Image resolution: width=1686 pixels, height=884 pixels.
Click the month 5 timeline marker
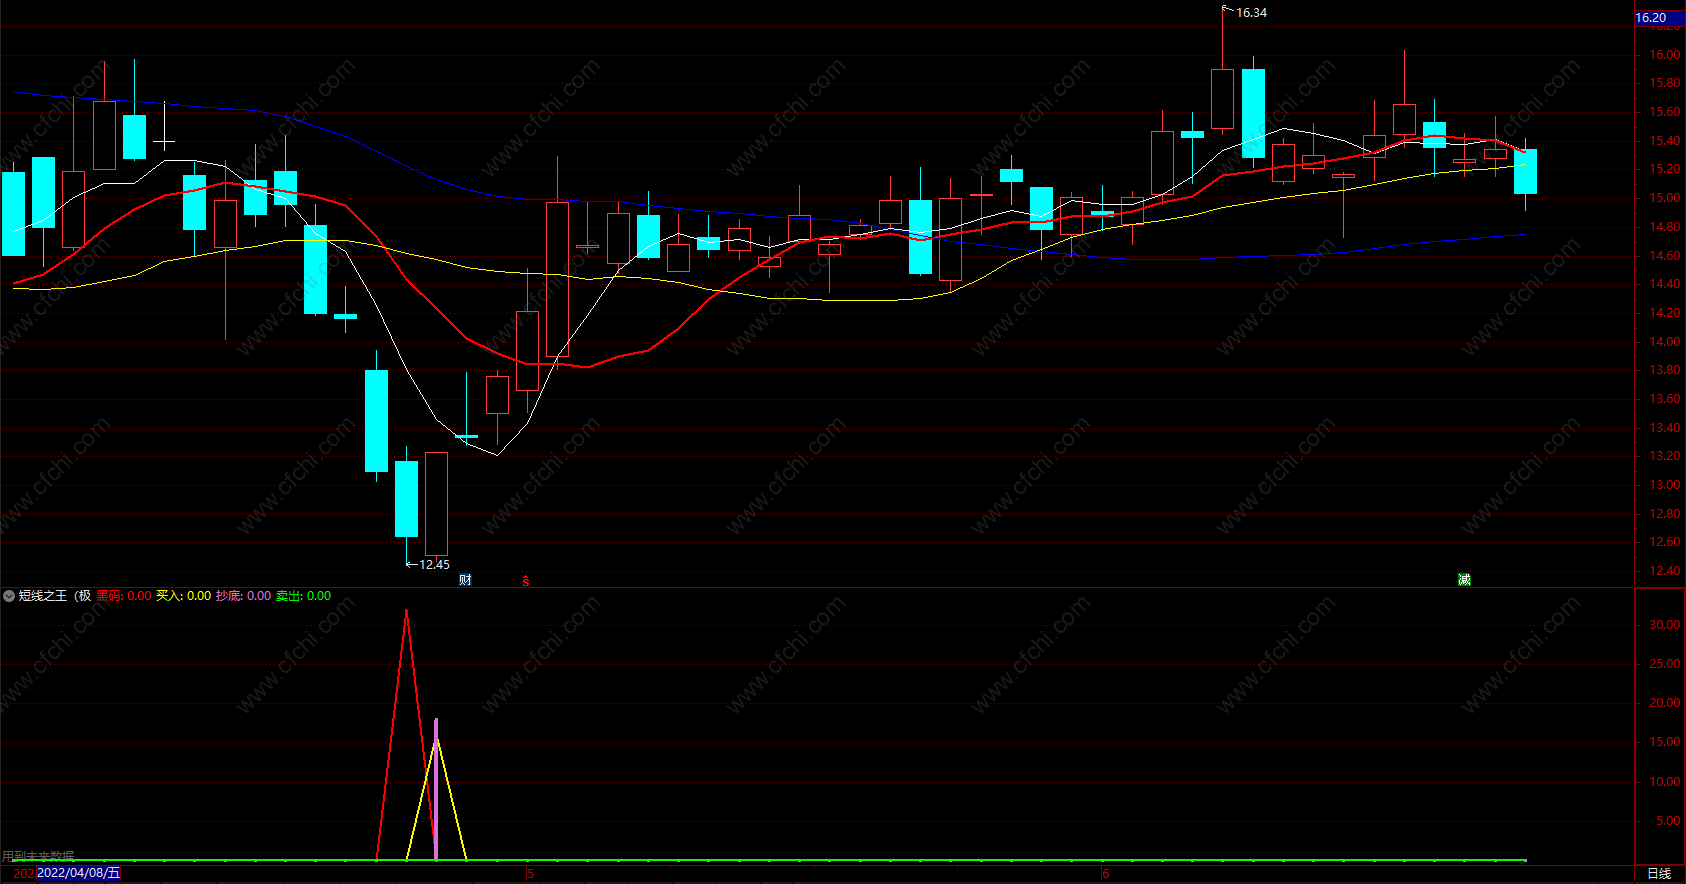click(x=531, y=874)
